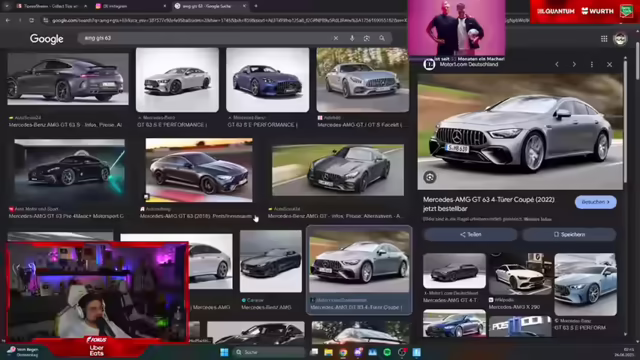Close the image preview panel
The height and width of the screenshot is (360, 640).
point(609,64)
